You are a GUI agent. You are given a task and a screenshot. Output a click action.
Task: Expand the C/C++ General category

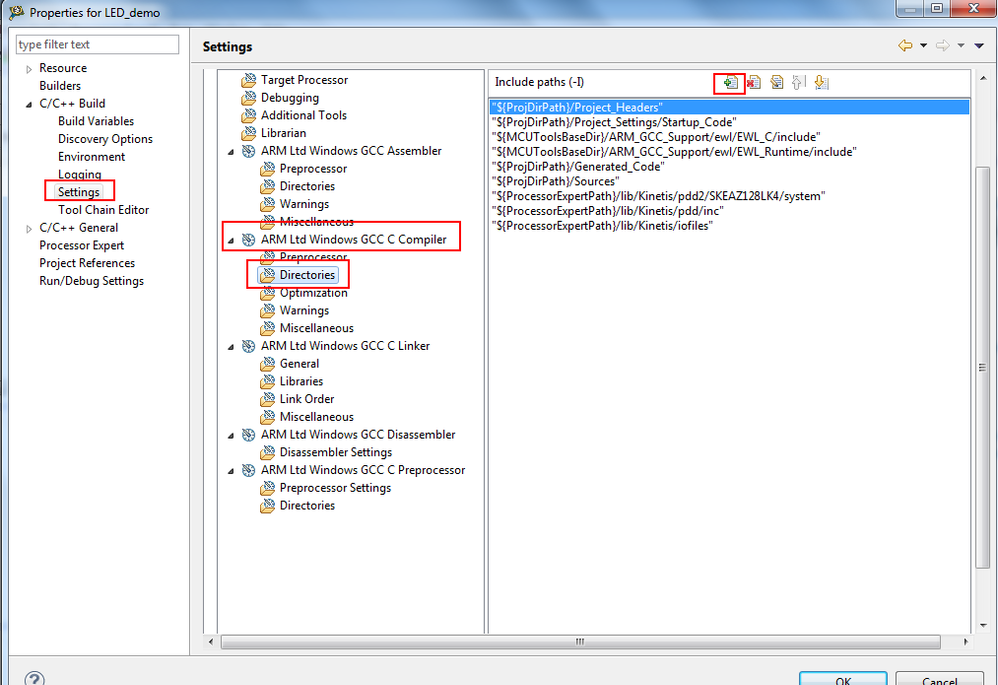(x=29, y=229)
